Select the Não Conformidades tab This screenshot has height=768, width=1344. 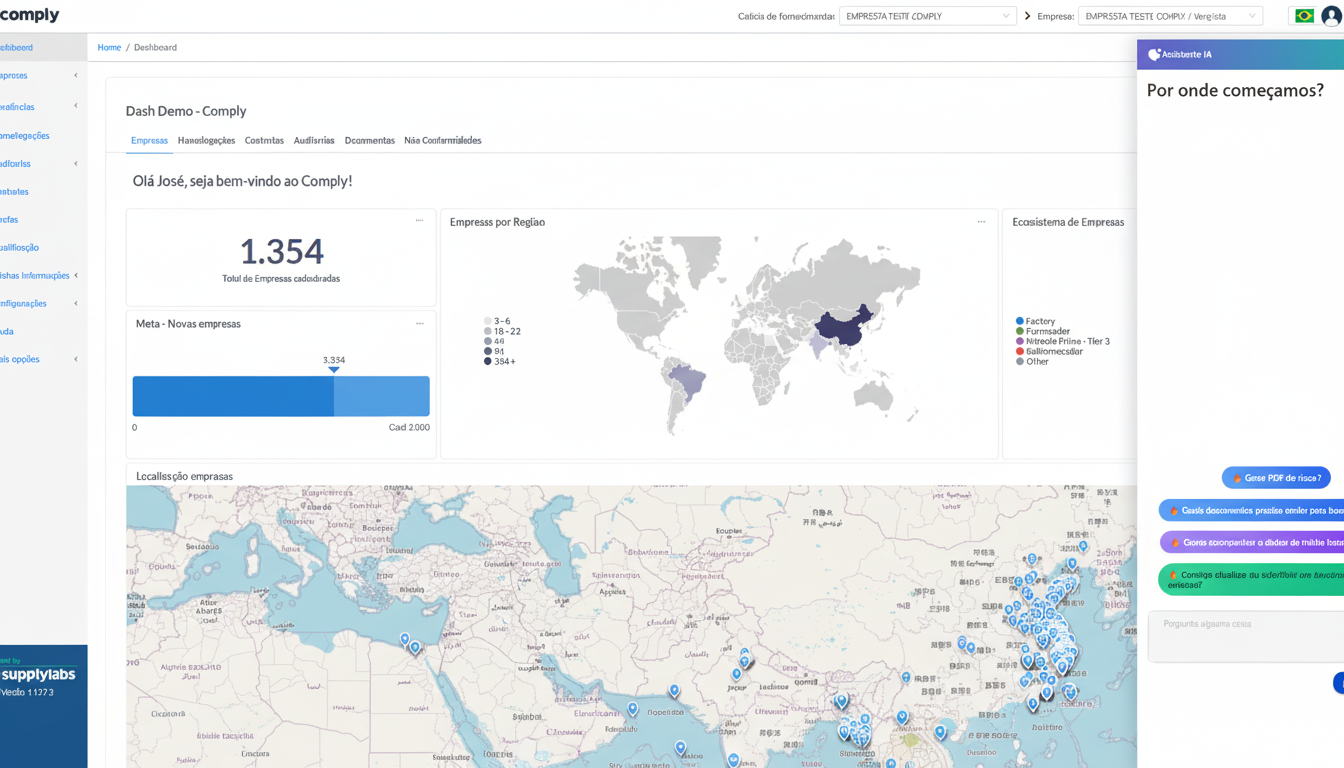[442, 141]
